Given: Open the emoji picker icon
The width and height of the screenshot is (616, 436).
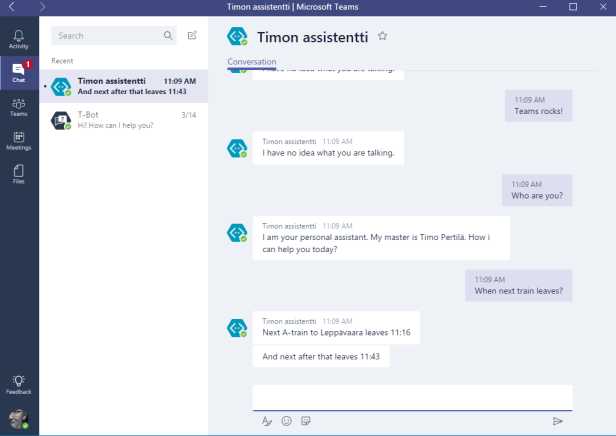Looking at the screenshot, I should (x=287, y=421).
